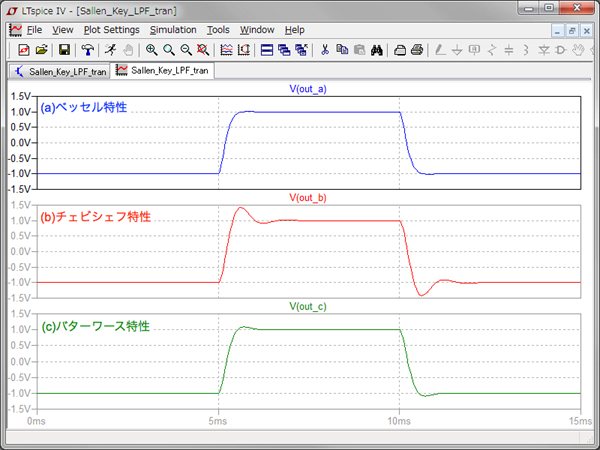Open the Plot Settings menu
600x450 pixels.
point(111,30)
